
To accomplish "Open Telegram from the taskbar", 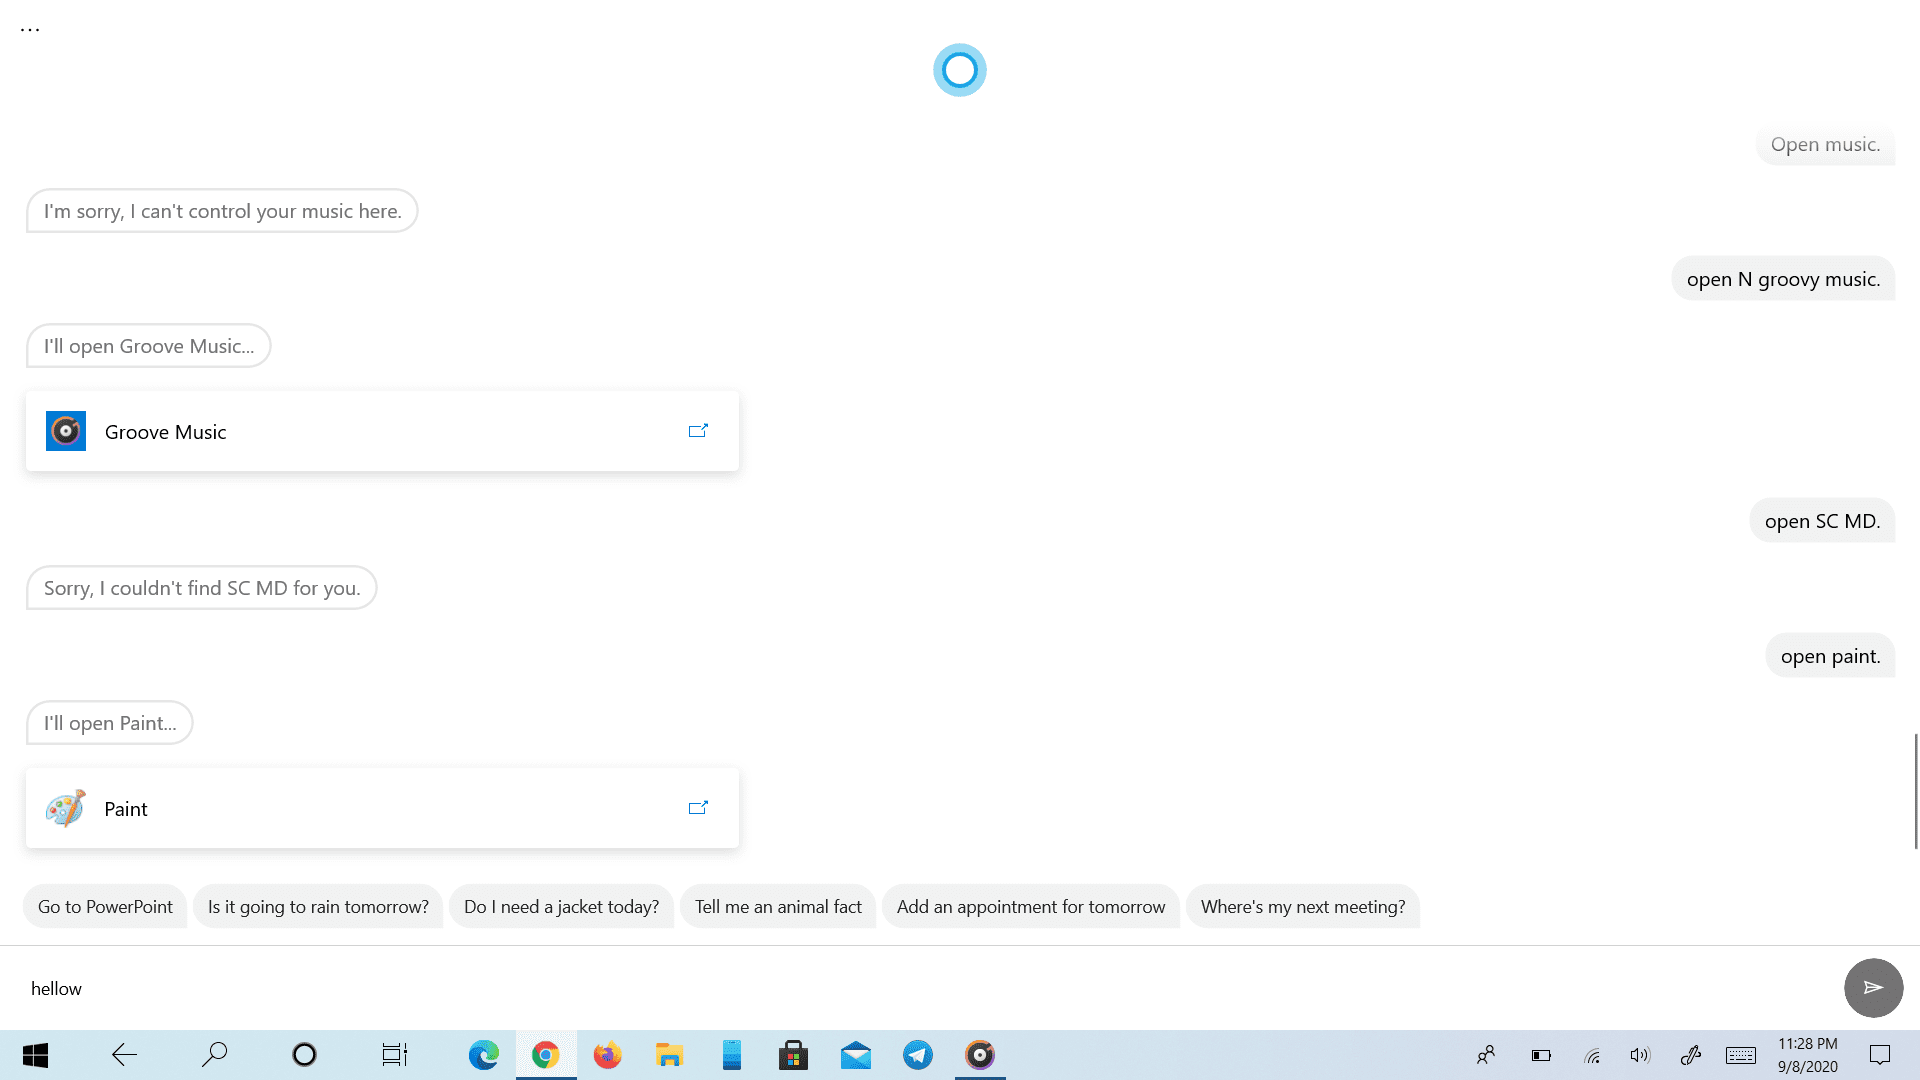I will point(918,1055).
